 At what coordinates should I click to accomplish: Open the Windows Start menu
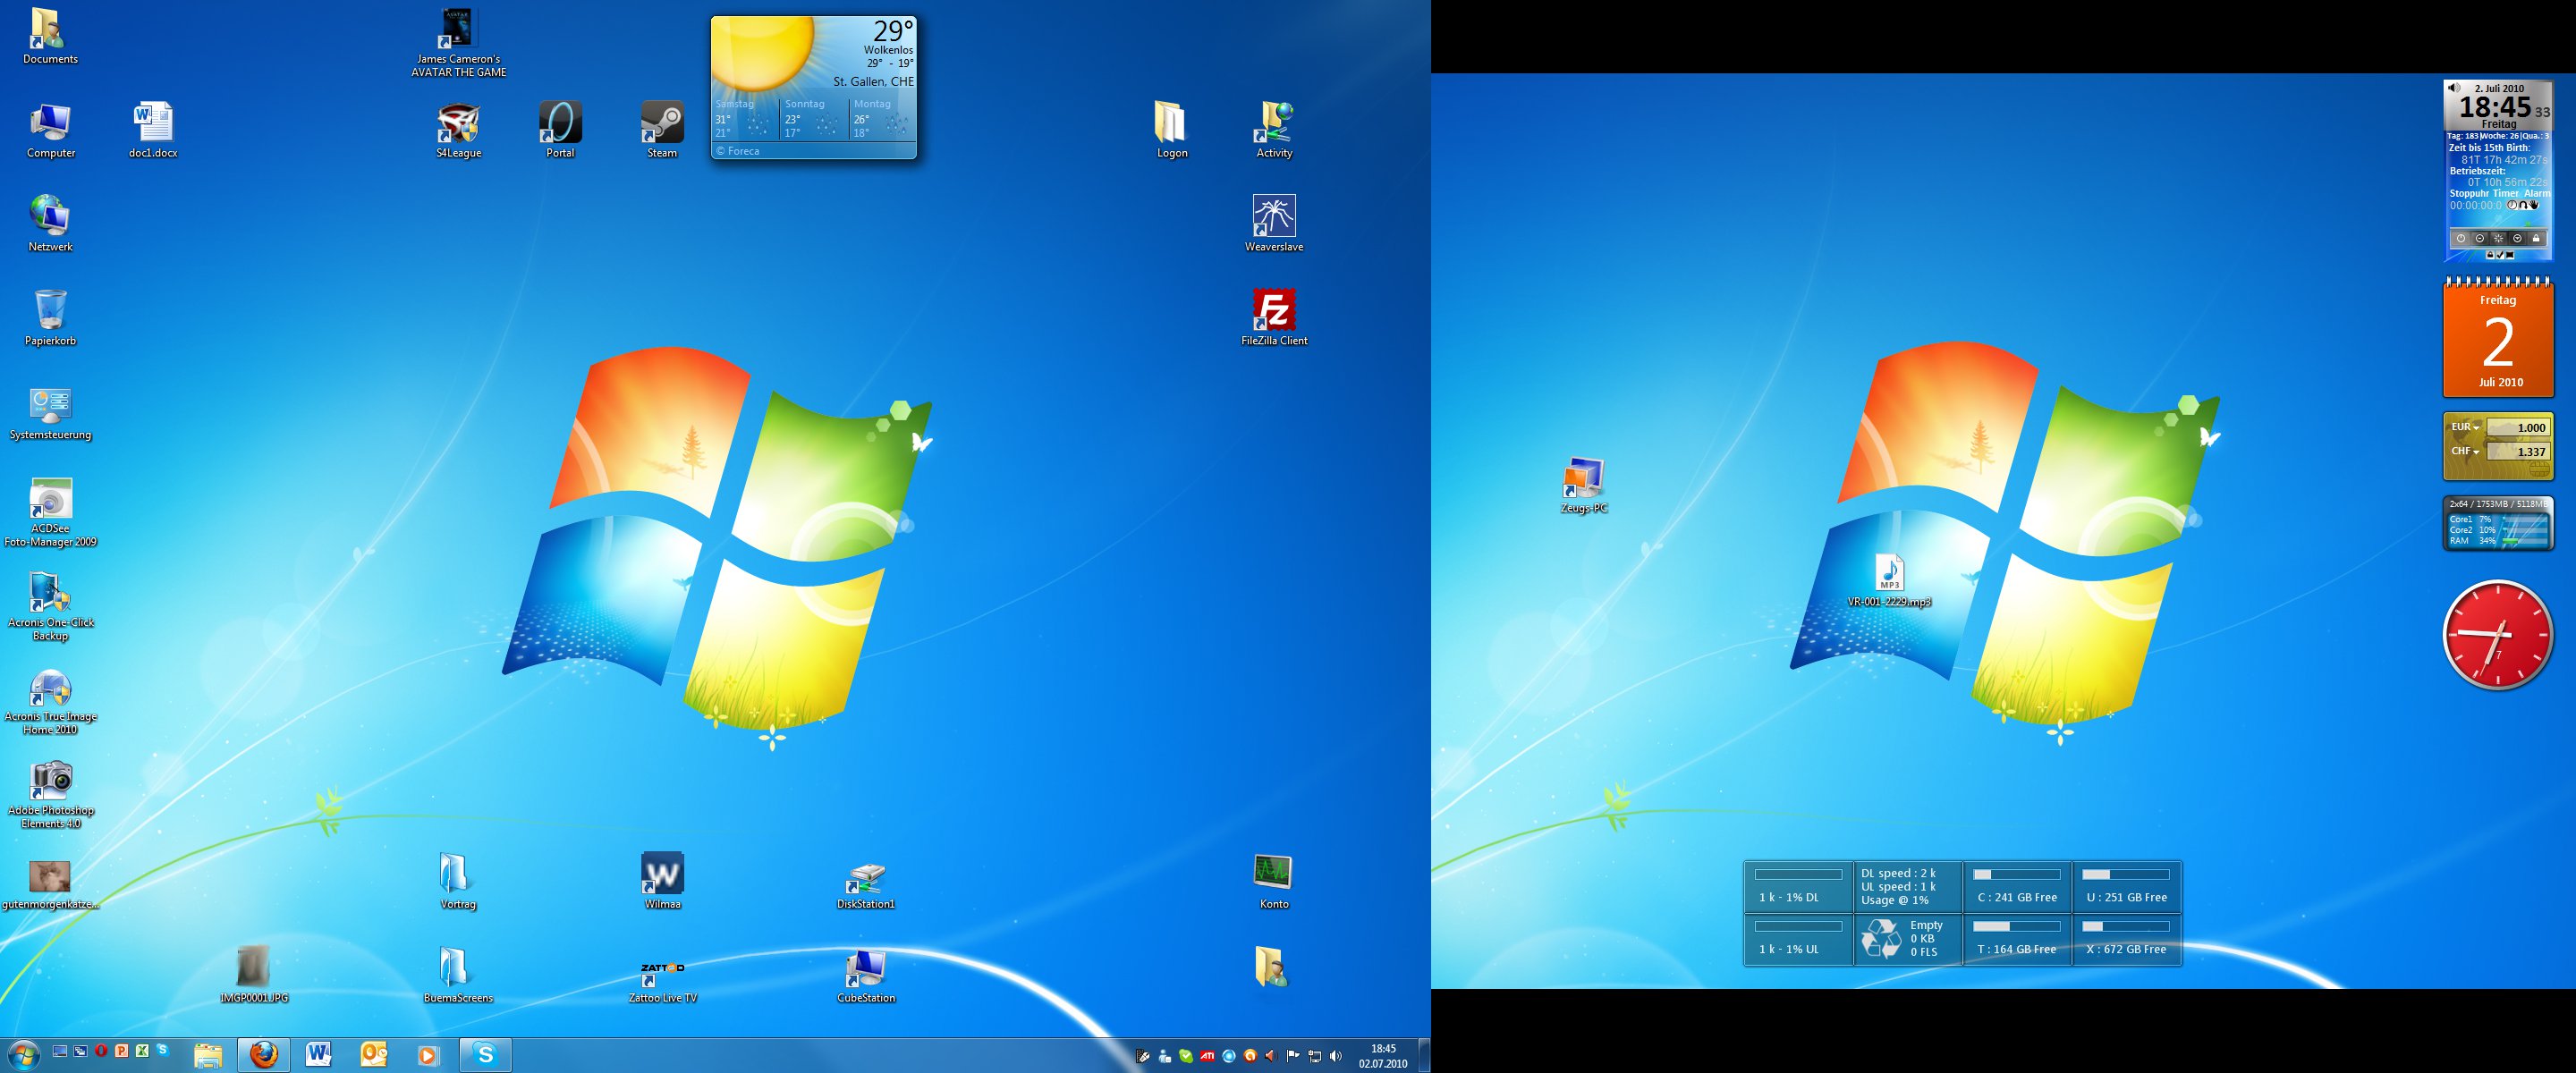[x=23, y=1055]
